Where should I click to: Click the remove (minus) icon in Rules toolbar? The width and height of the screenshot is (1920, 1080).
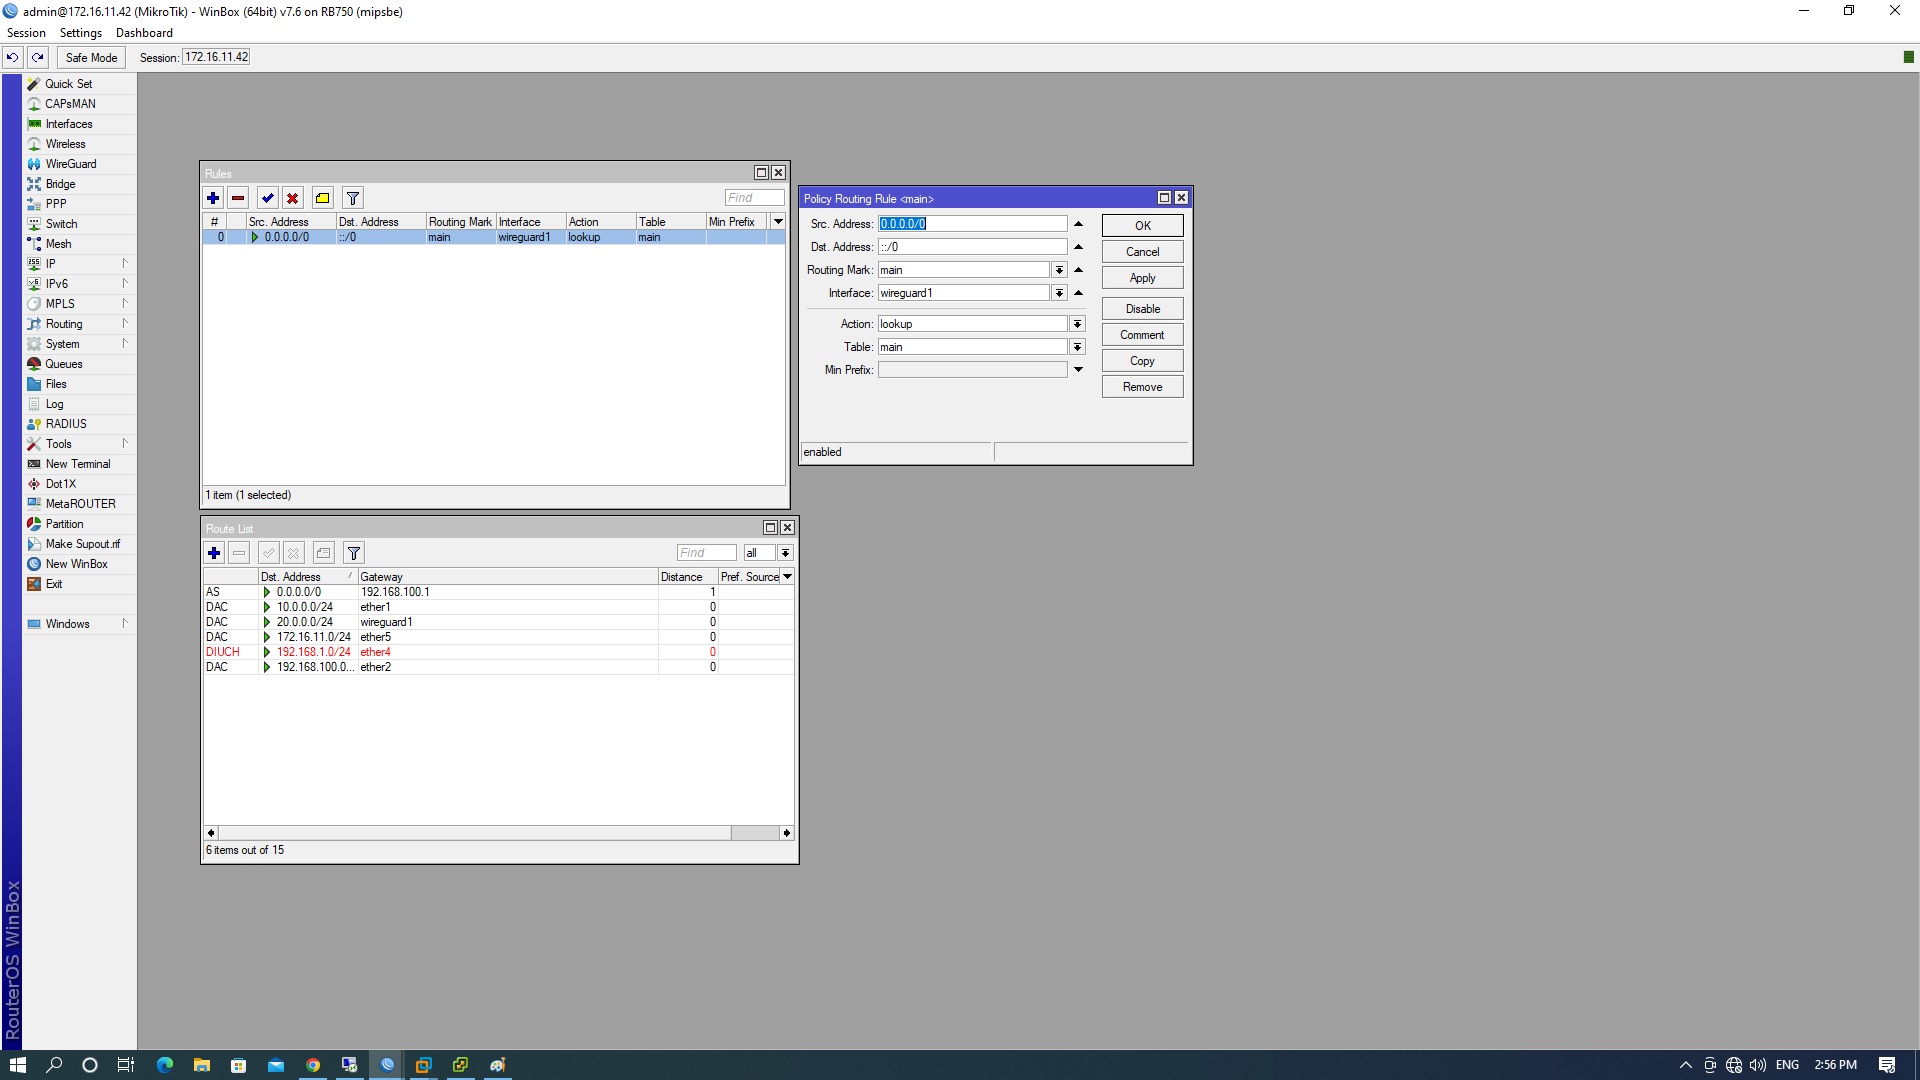[238, 198]
